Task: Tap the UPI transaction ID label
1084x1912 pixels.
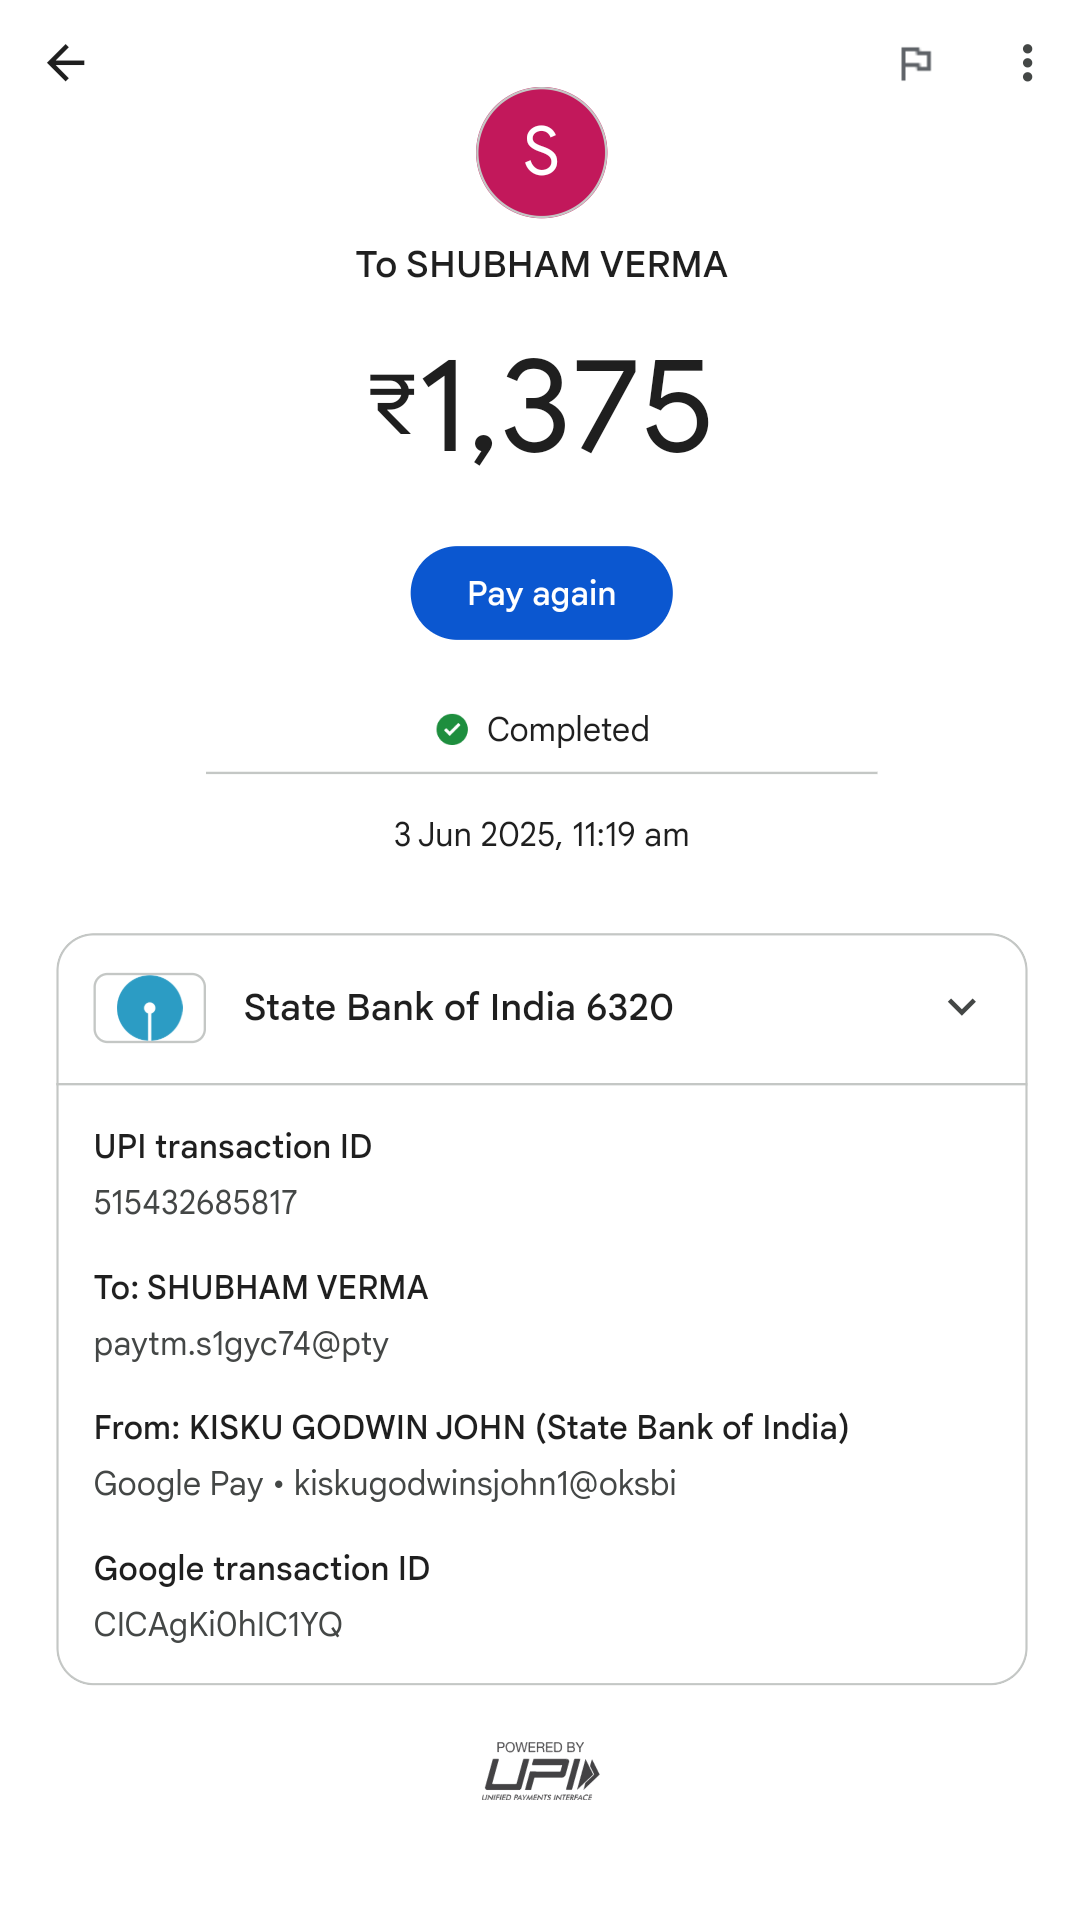Action: (233, 1147)
